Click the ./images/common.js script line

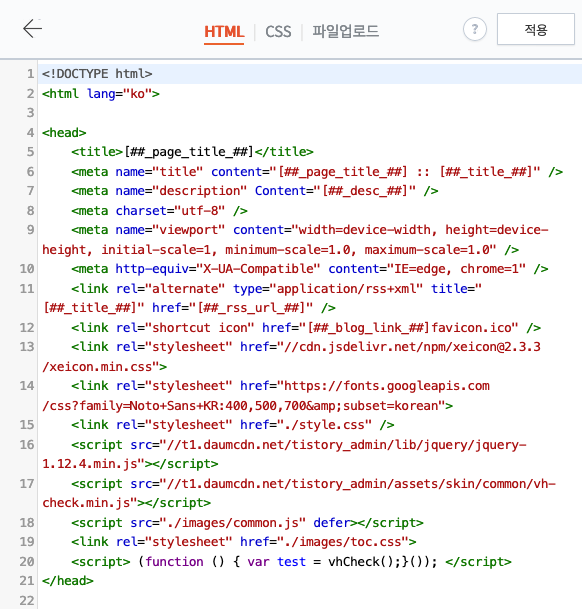tap(247, 522)
